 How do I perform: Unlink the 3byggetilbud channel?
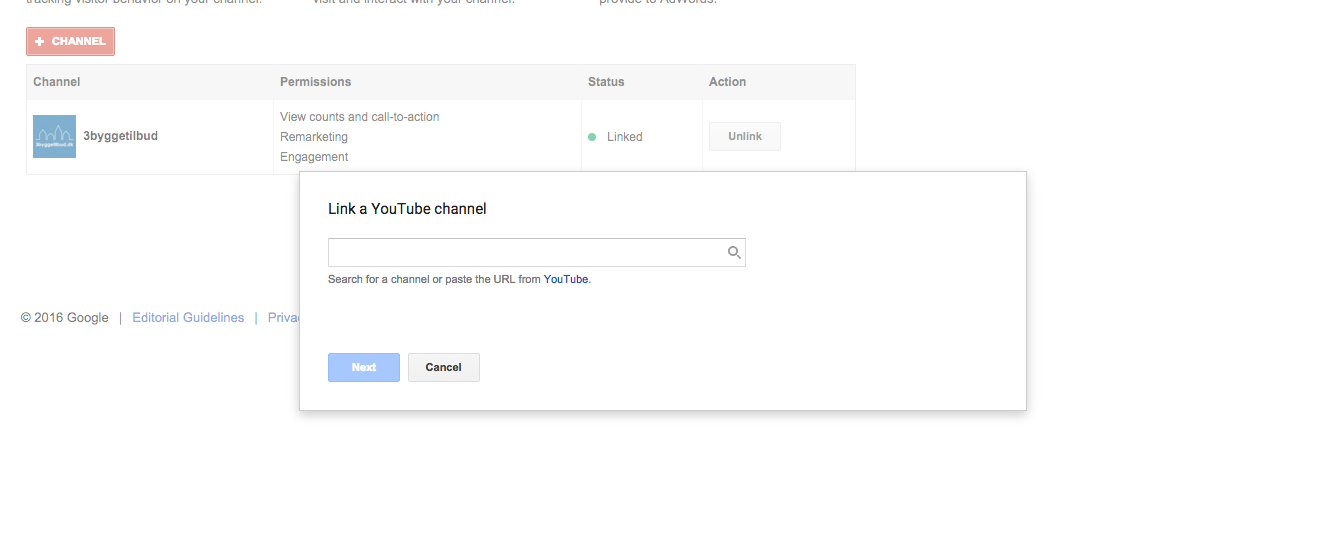coord(745,136)
